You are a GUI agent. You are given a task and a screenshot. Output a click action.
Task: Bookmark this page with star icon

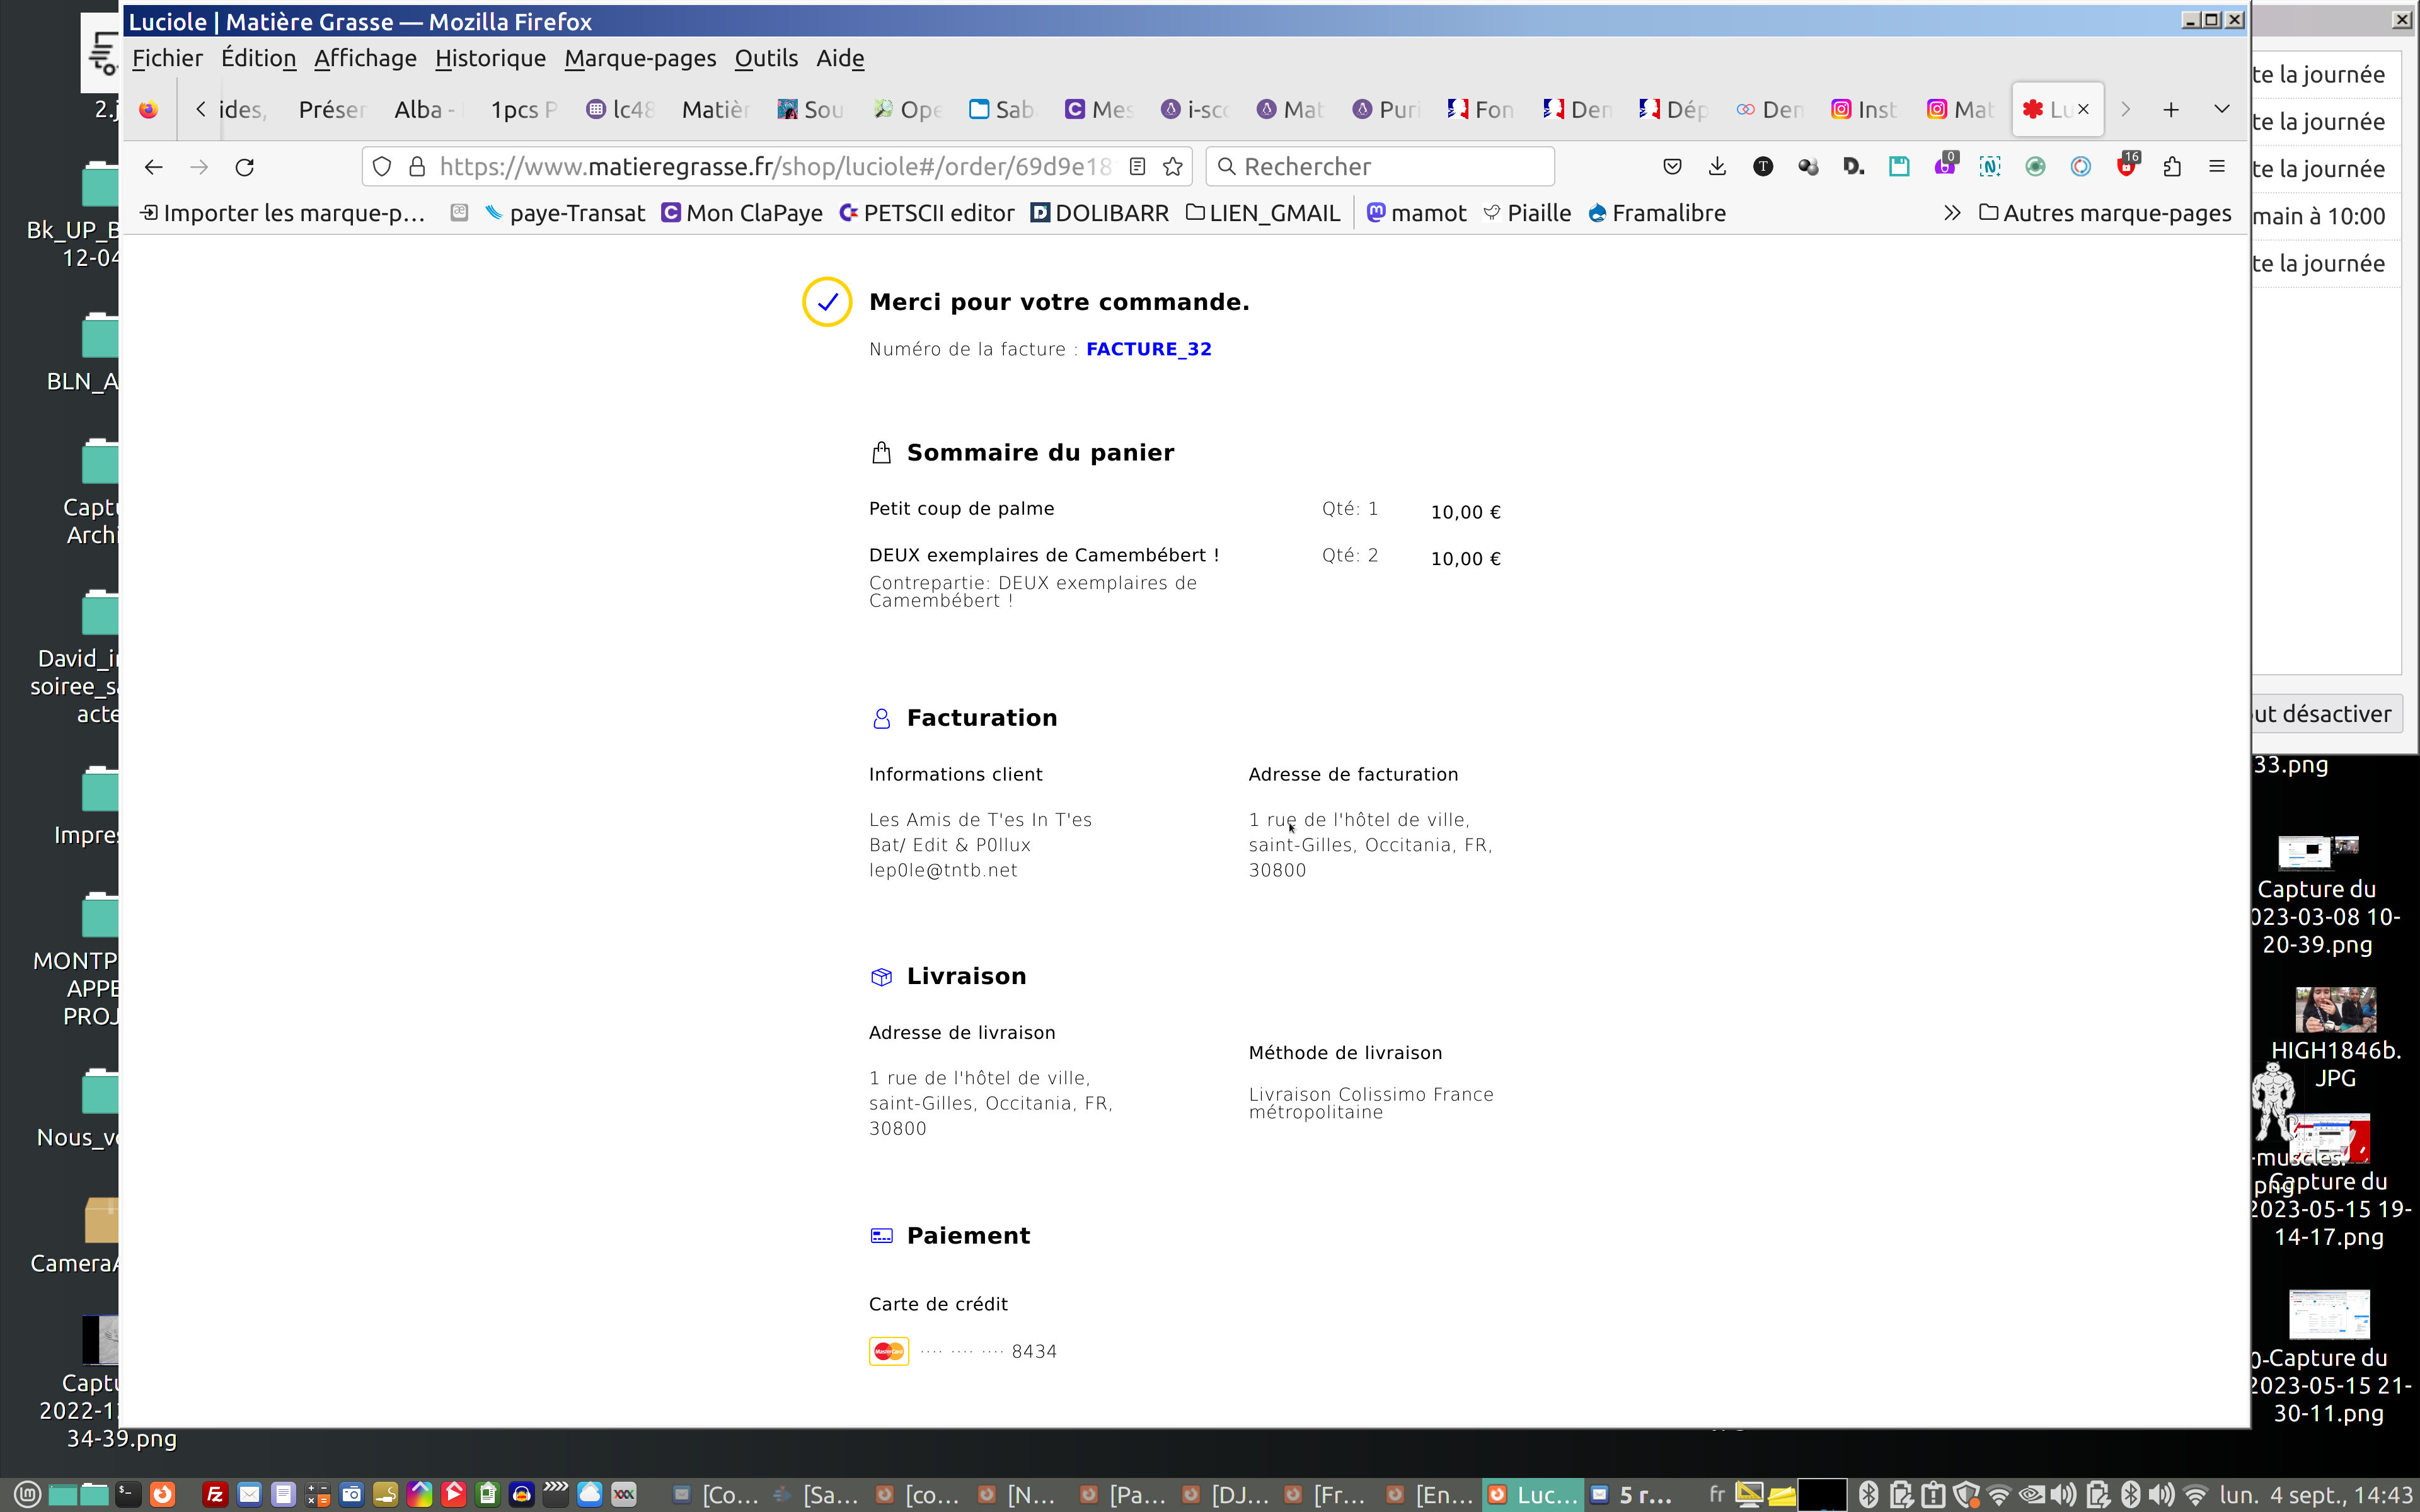[x=1173, y=167]
